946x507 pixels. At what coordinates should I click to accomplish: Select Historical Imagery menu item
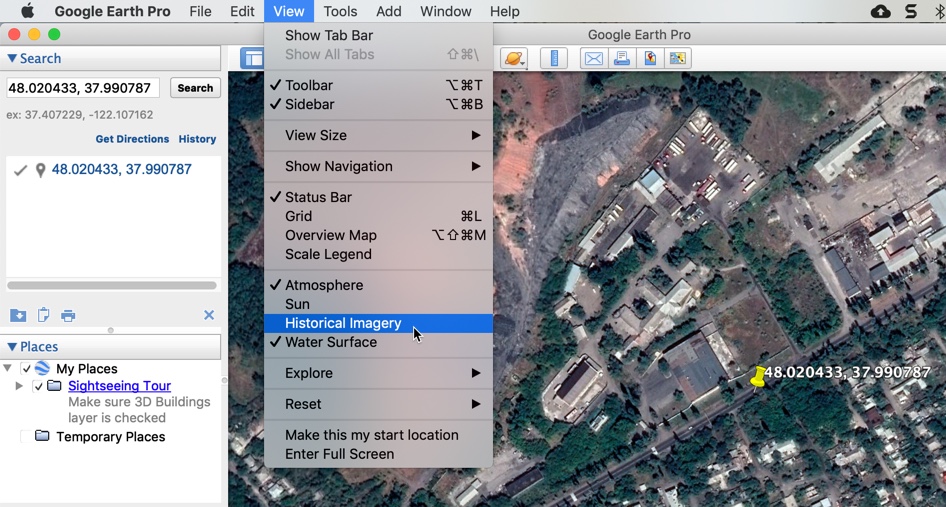pyautogui.click(x=378, y=323)
